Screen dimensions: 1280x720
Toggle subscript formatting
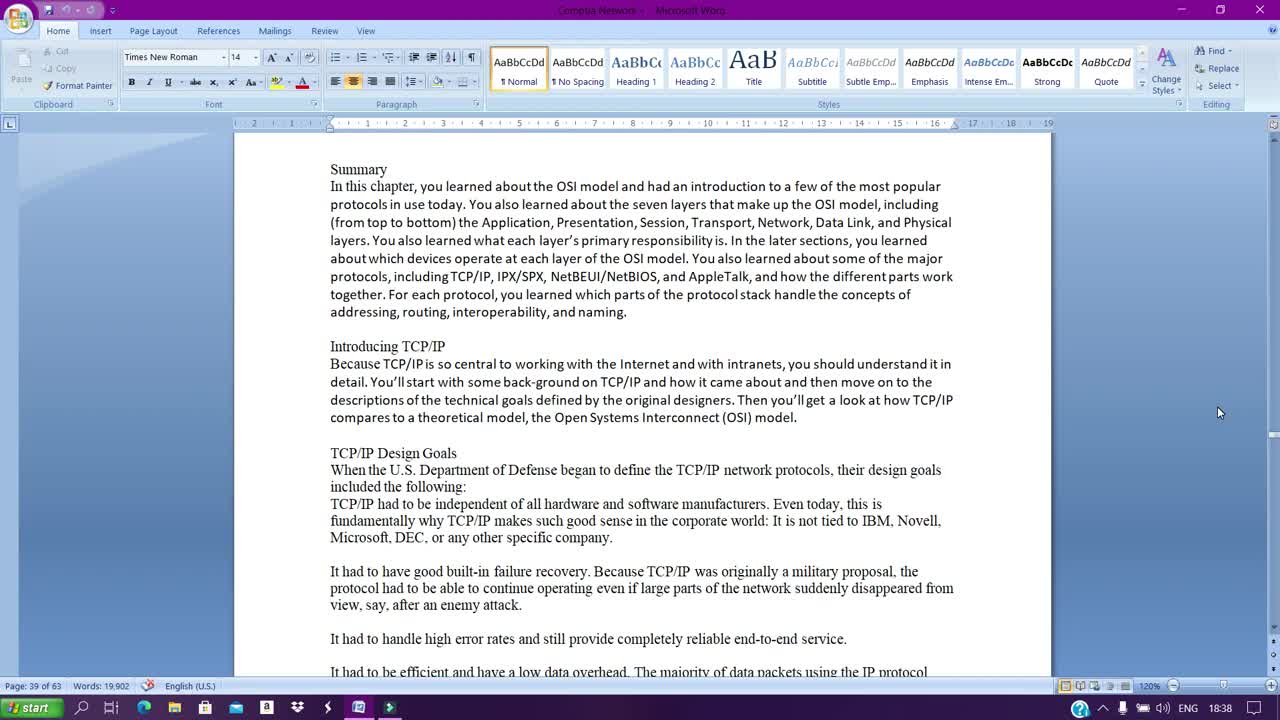pos(213,82)
